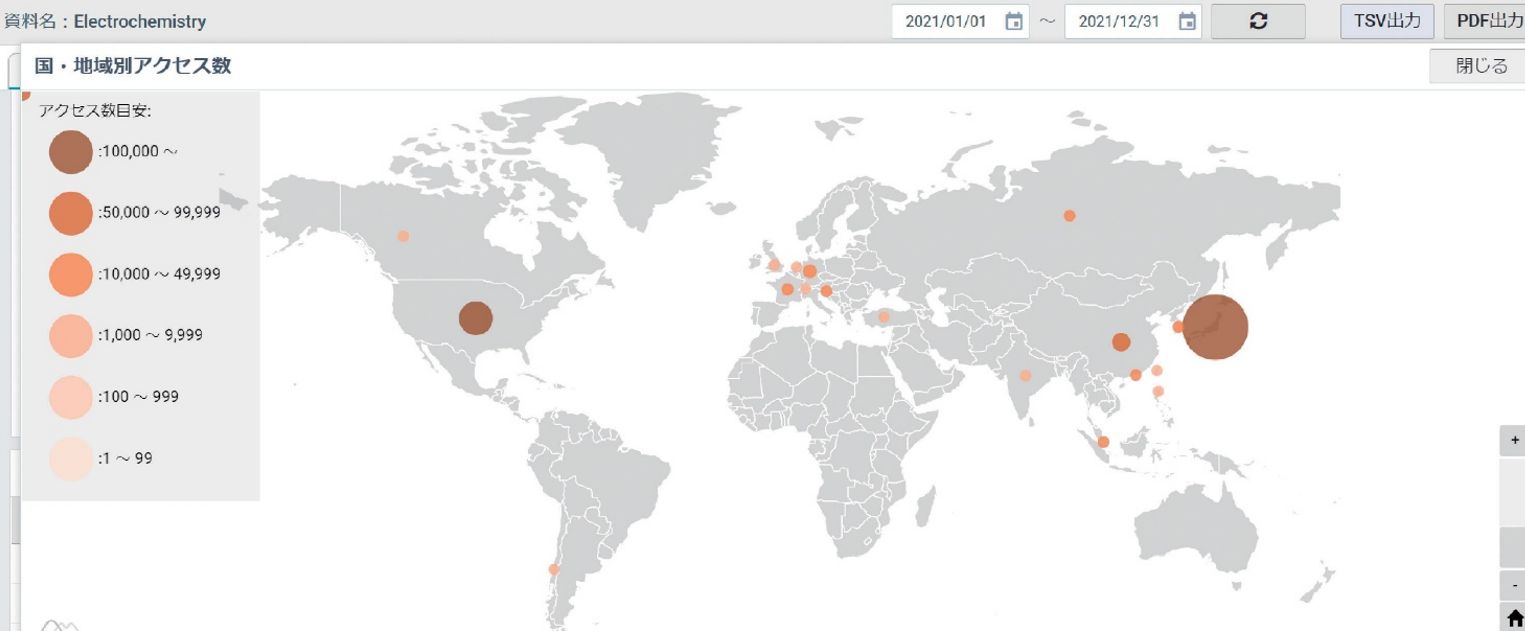Click the アクセス数目安 legend title
Image resolution: width=1525 pixels, height=632 pixels.
[x=95, y=111]
